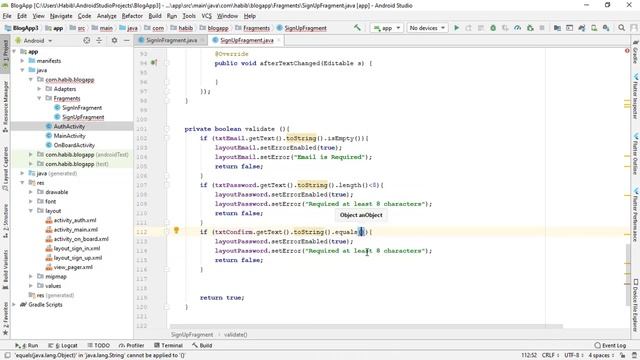This screenshot has height=360, width=640.
Task: Click the Make Project hammer icon
Action: pyautogui.click(x=357, y=28)
